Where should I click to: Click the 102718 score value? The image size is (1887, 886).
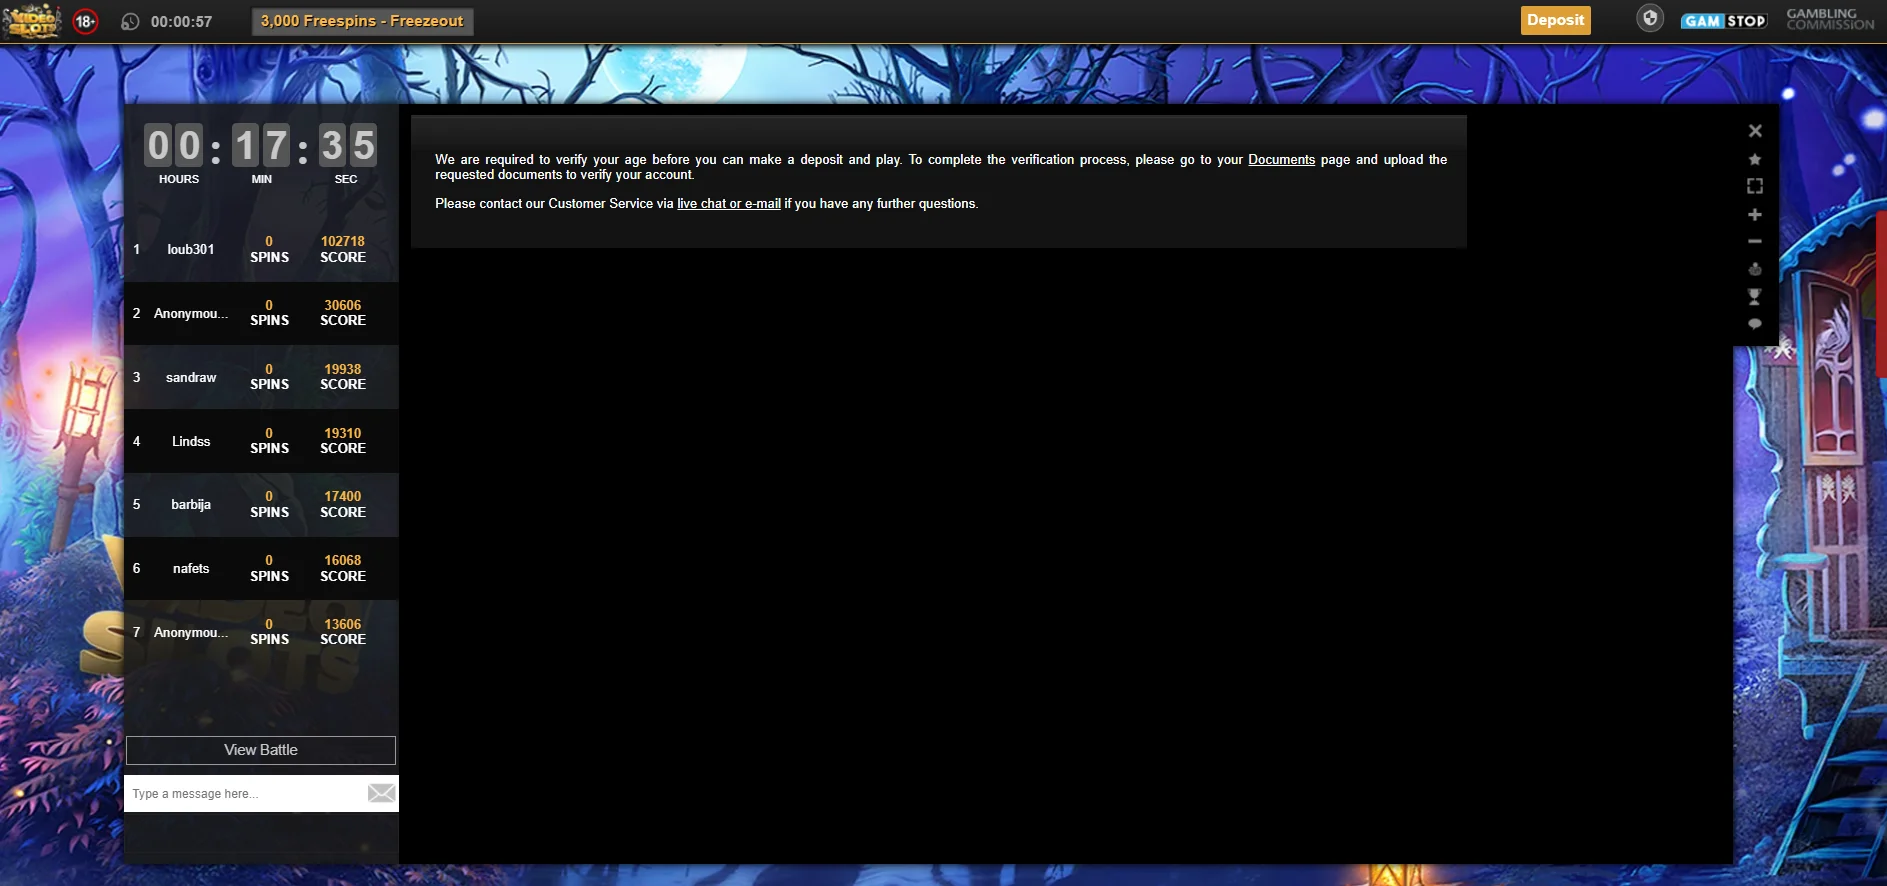pyautogui.click(x=343, y=242)
